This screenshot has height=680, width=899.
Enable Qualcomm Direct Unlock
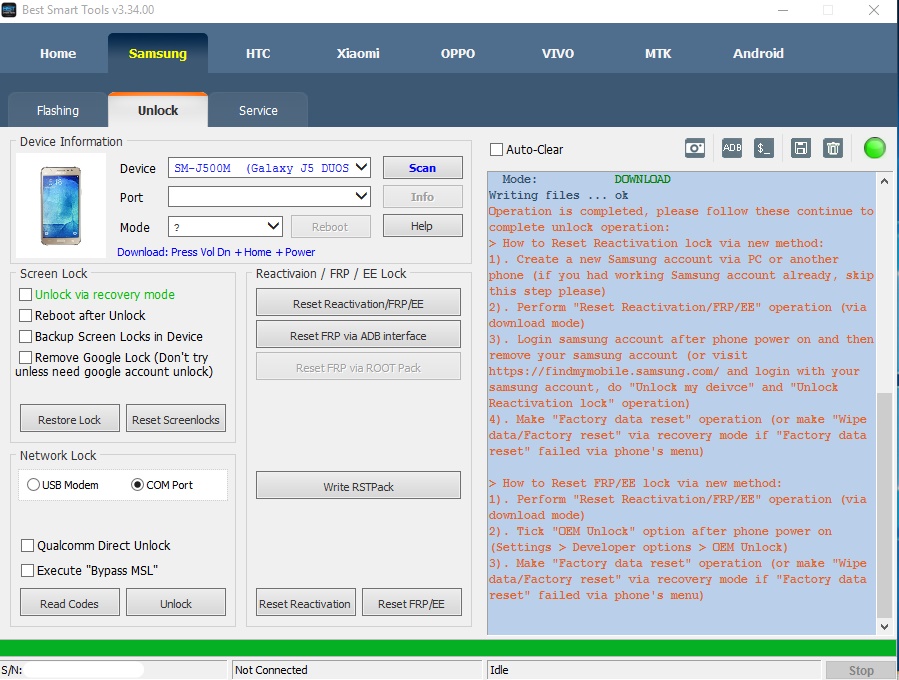point(27,545)
